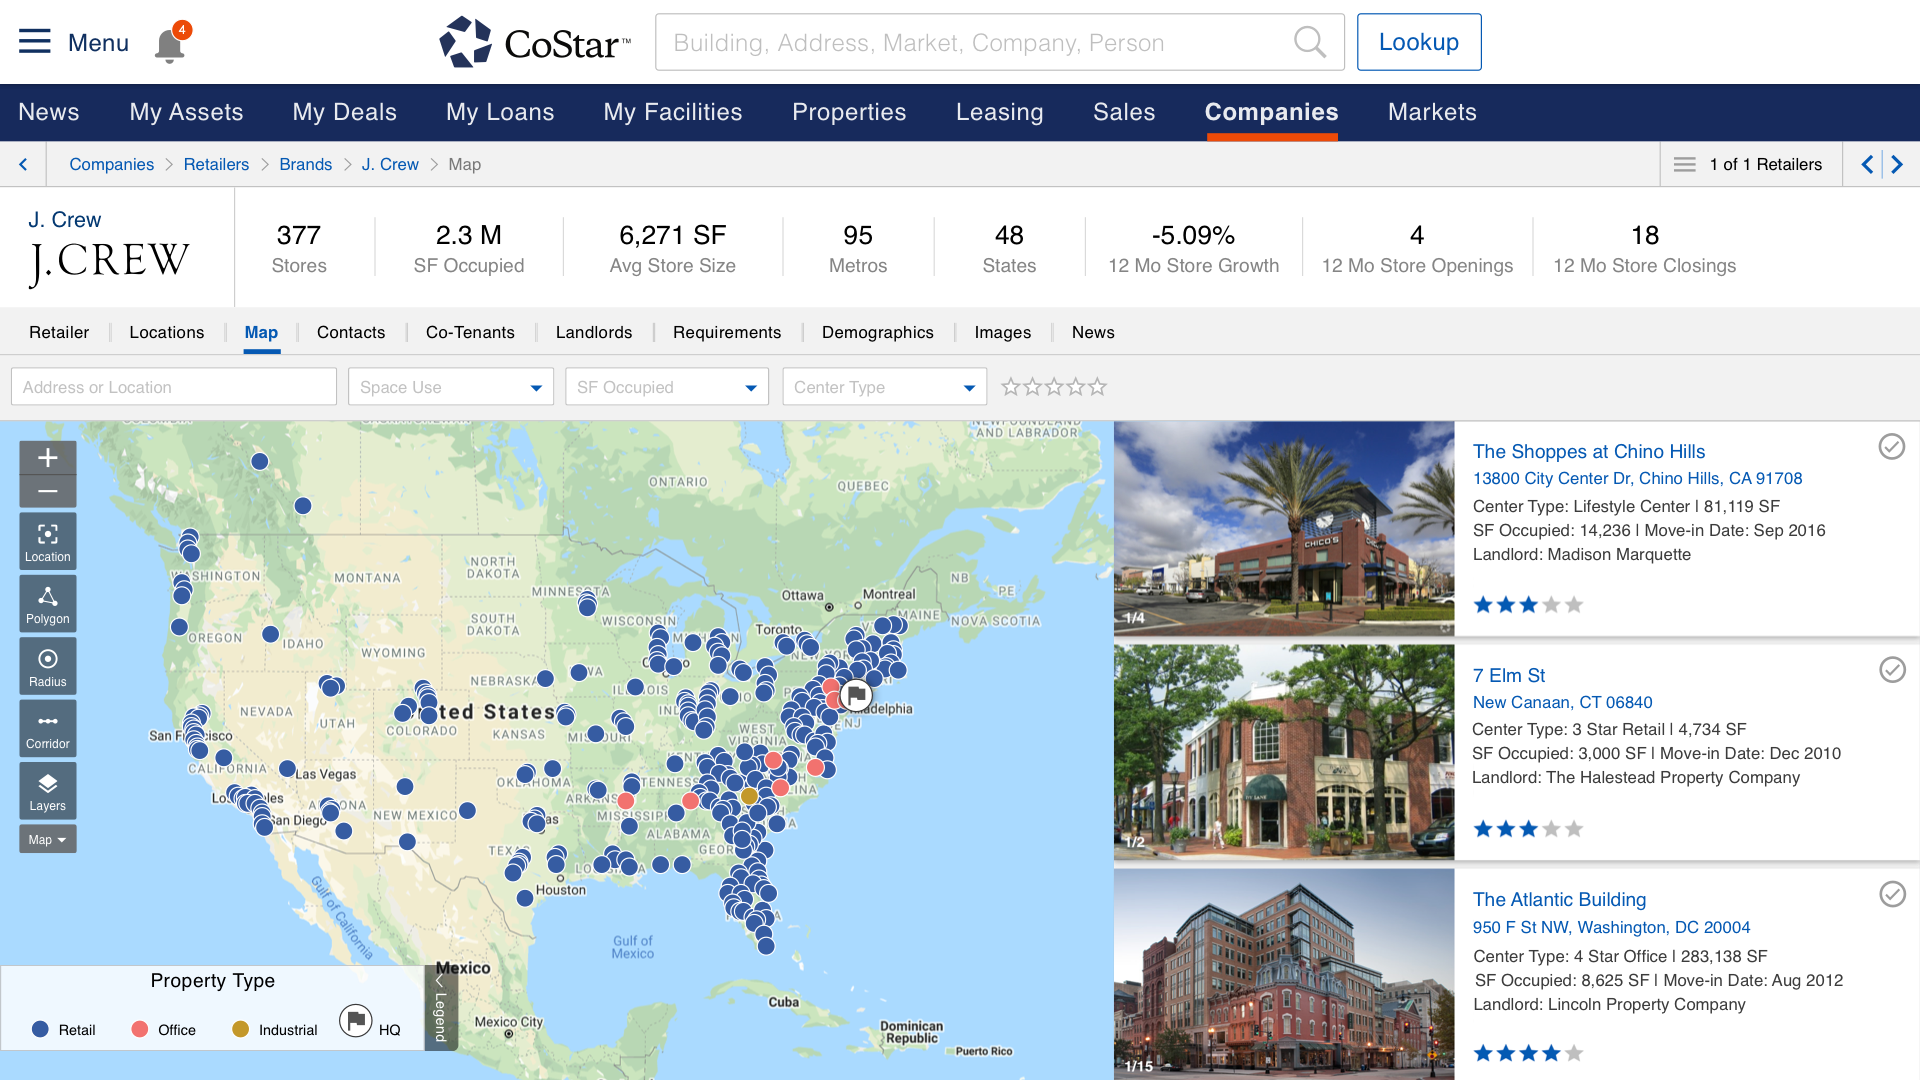Expand the Center Type dropdown
Viewport: 1920px width, 1080px height.
884,387
